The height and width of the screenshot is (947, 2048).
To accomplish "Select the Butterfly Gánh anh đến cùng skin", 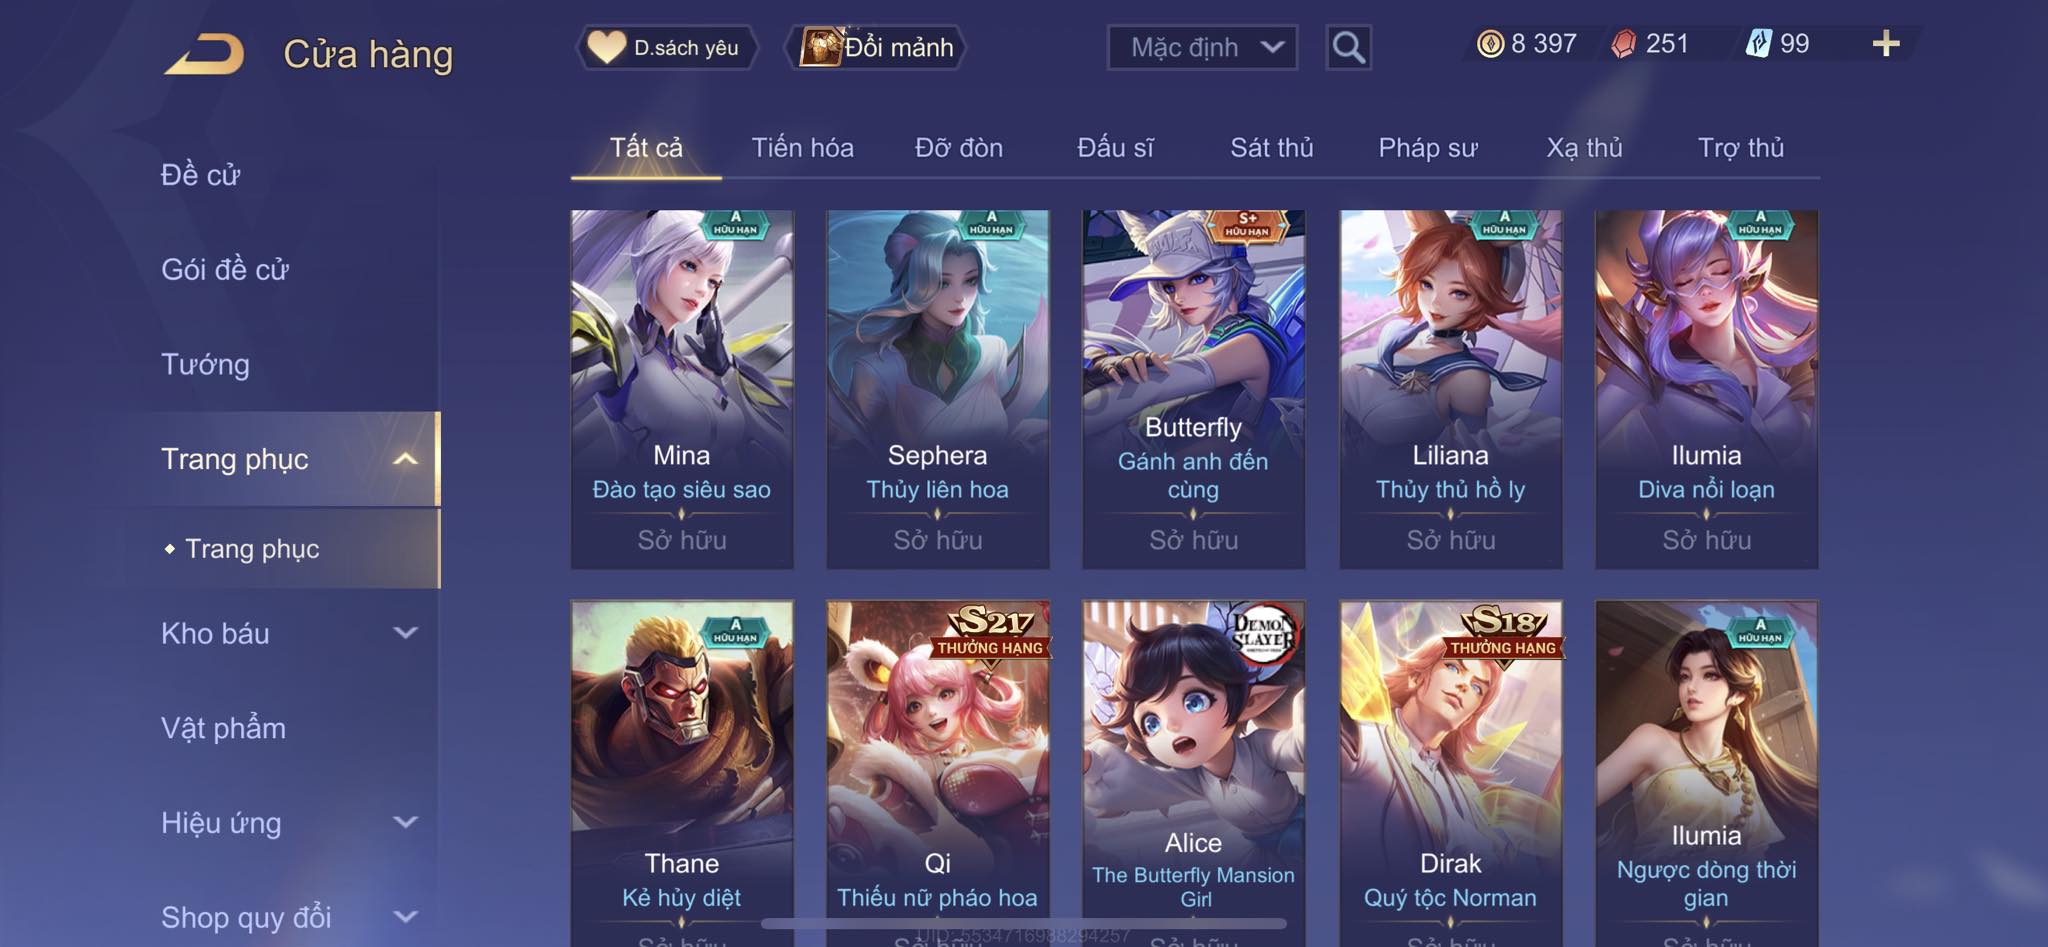I will [1193, 389].
